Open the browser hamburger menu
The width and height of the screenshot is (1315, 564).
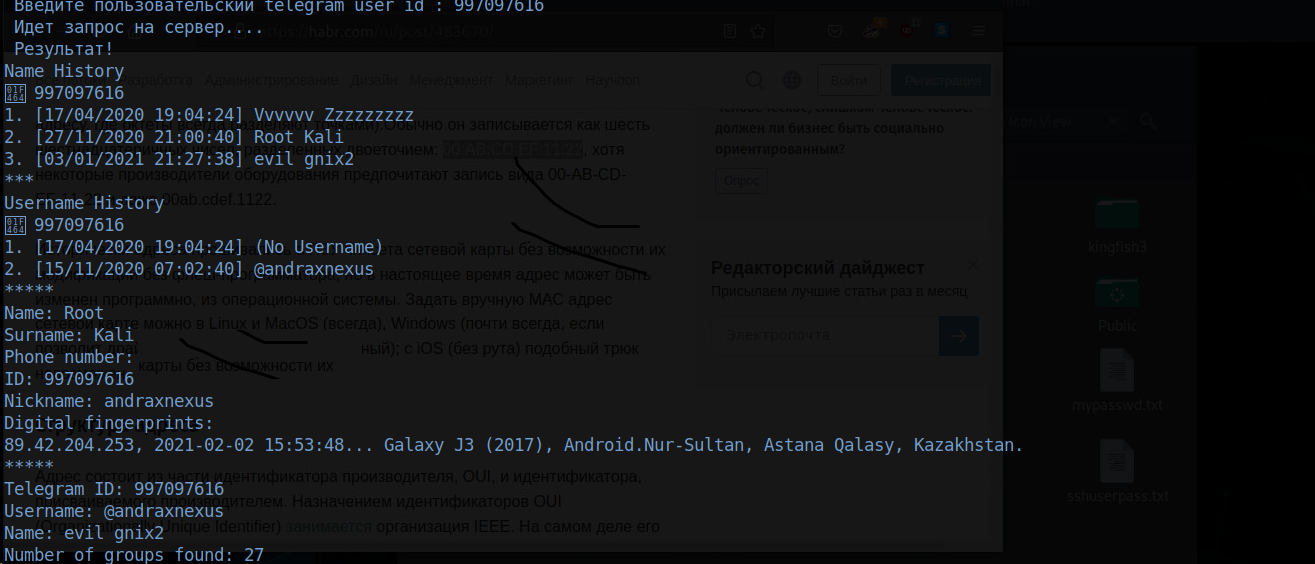(979, 30)
